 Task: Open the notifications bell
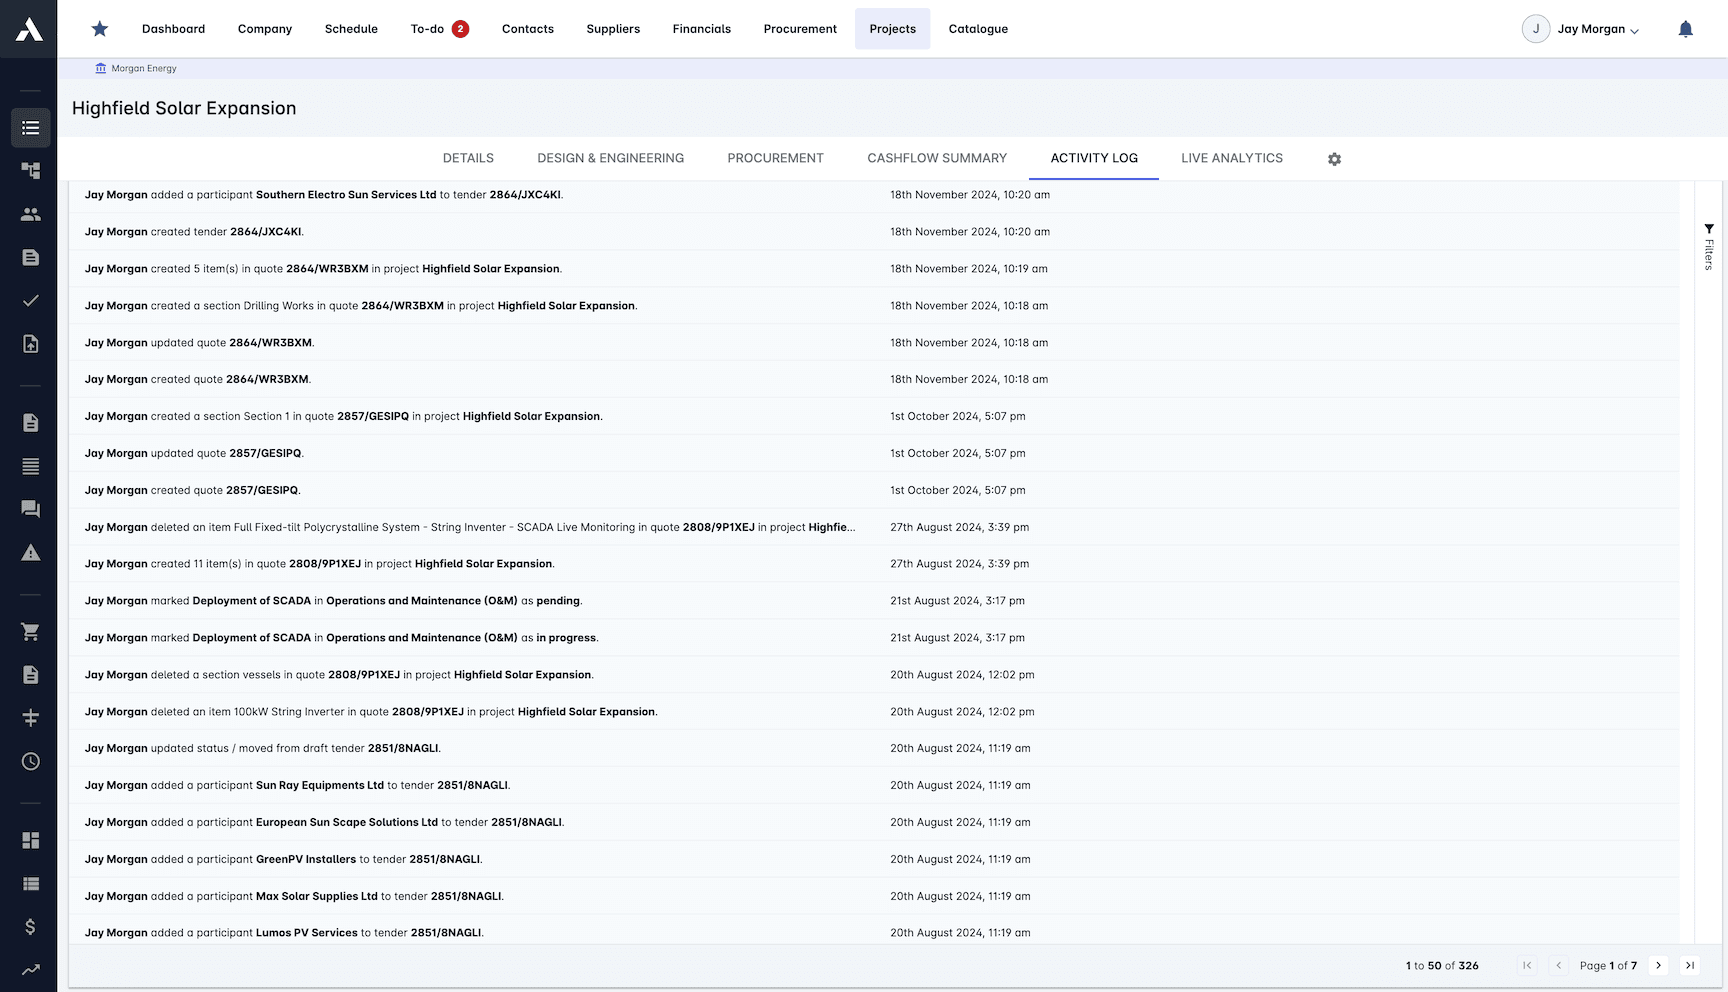[1686, 28]
